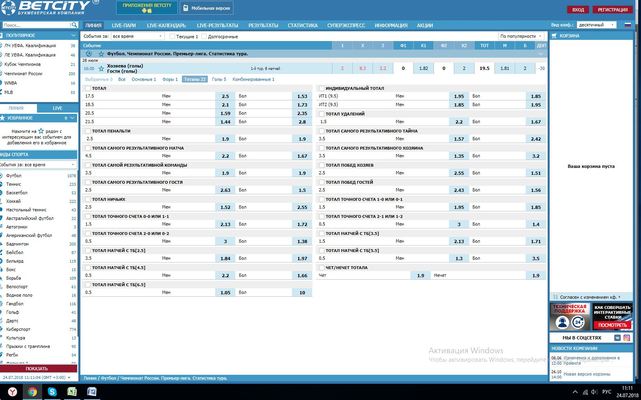Open the Мобильная версия phone icon link
Viewport: 641px width, 400px height.
(x=186, y=8)
